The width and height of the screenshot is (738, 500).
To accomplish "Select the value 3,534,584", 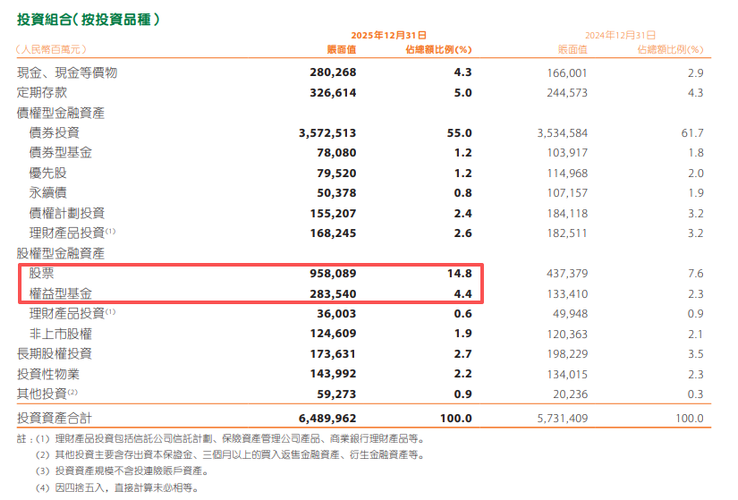I will point(562,133).
